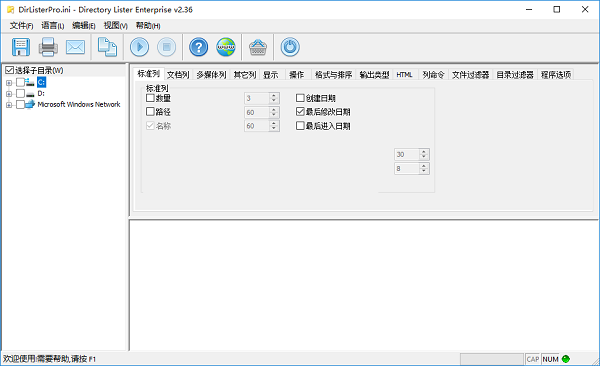Switch to the 格式与排序 tab
600x366 pixels.
pyautogui.click(x=333, y=75)
